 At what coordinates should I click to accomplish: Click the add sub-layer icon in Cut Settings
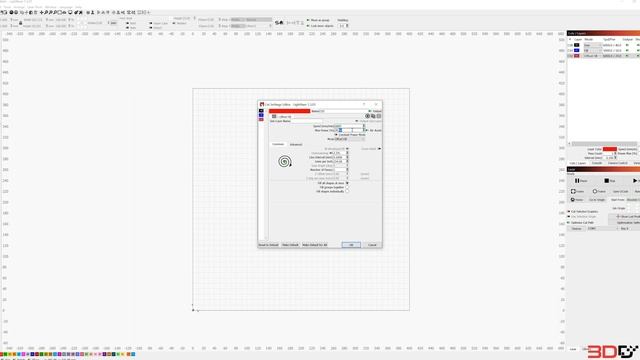point(367,116)
